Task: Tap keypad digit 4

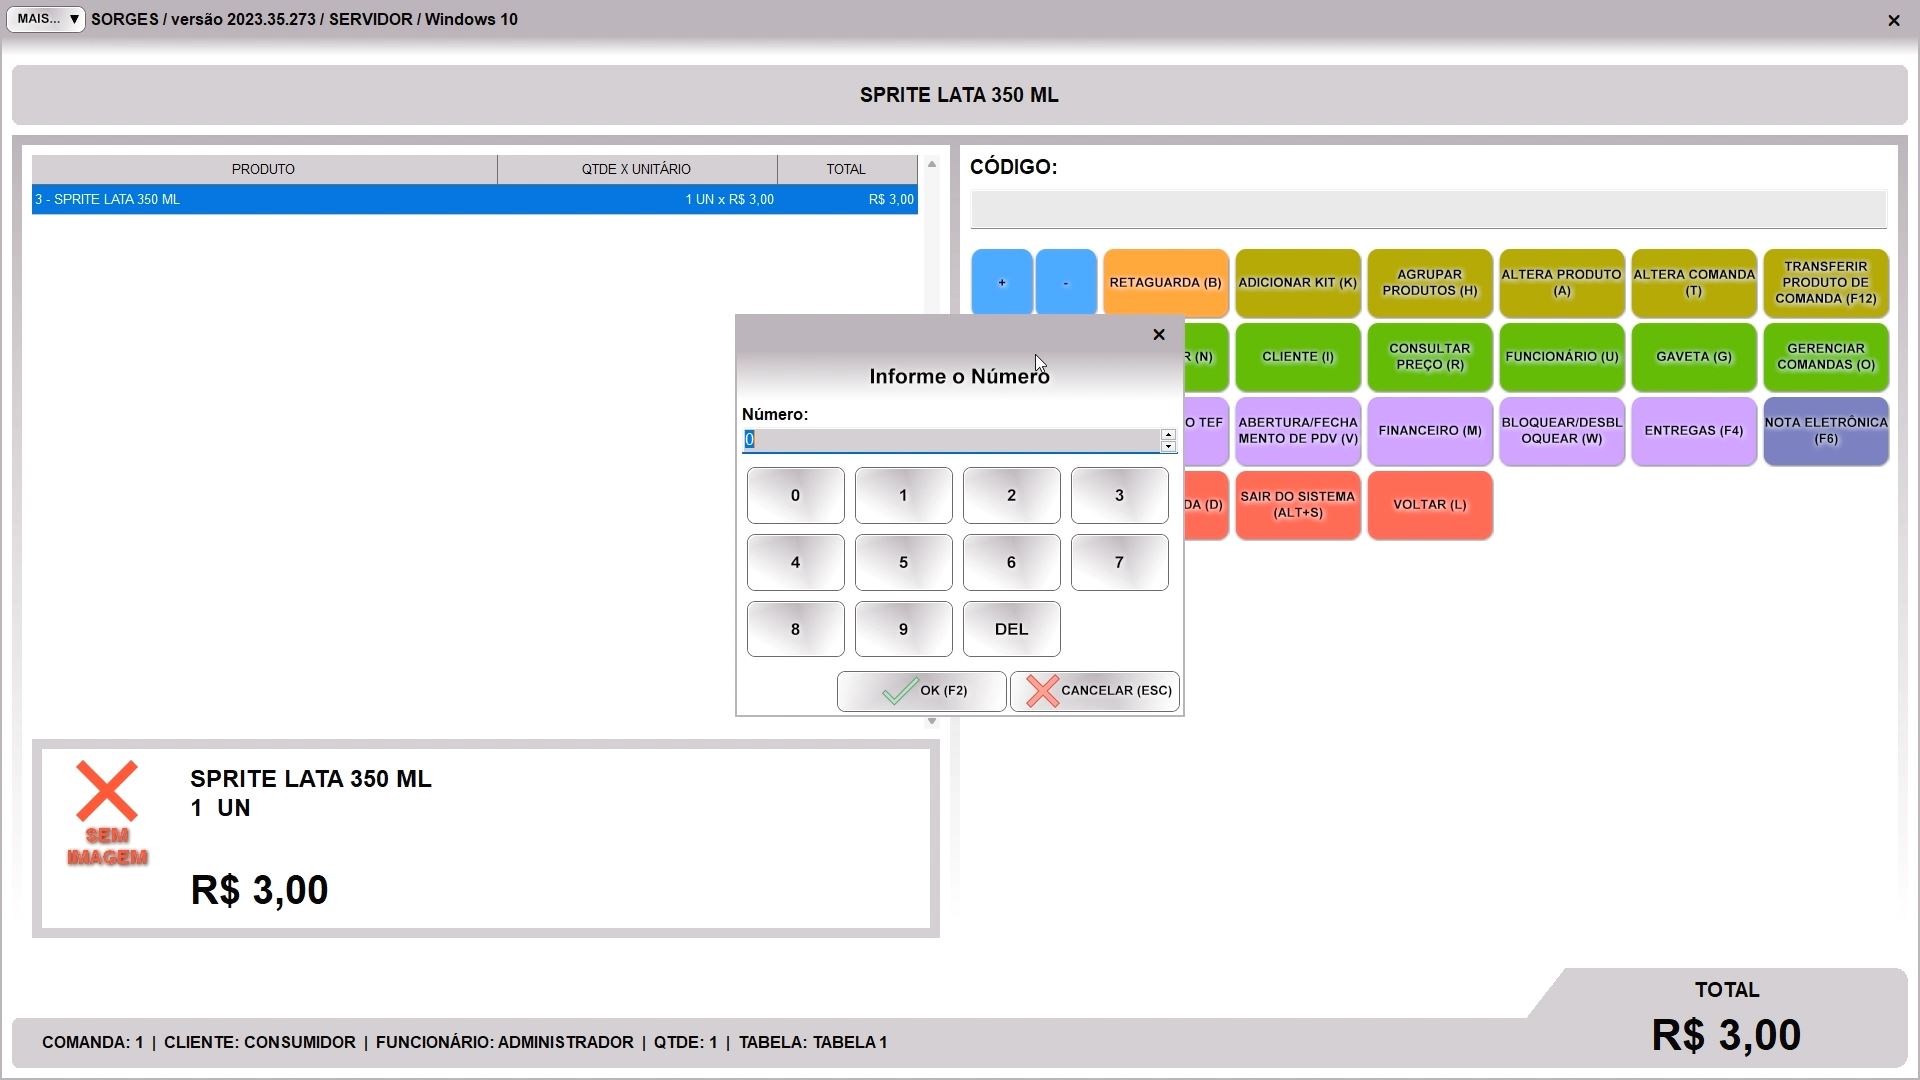Action: point(795,562)
